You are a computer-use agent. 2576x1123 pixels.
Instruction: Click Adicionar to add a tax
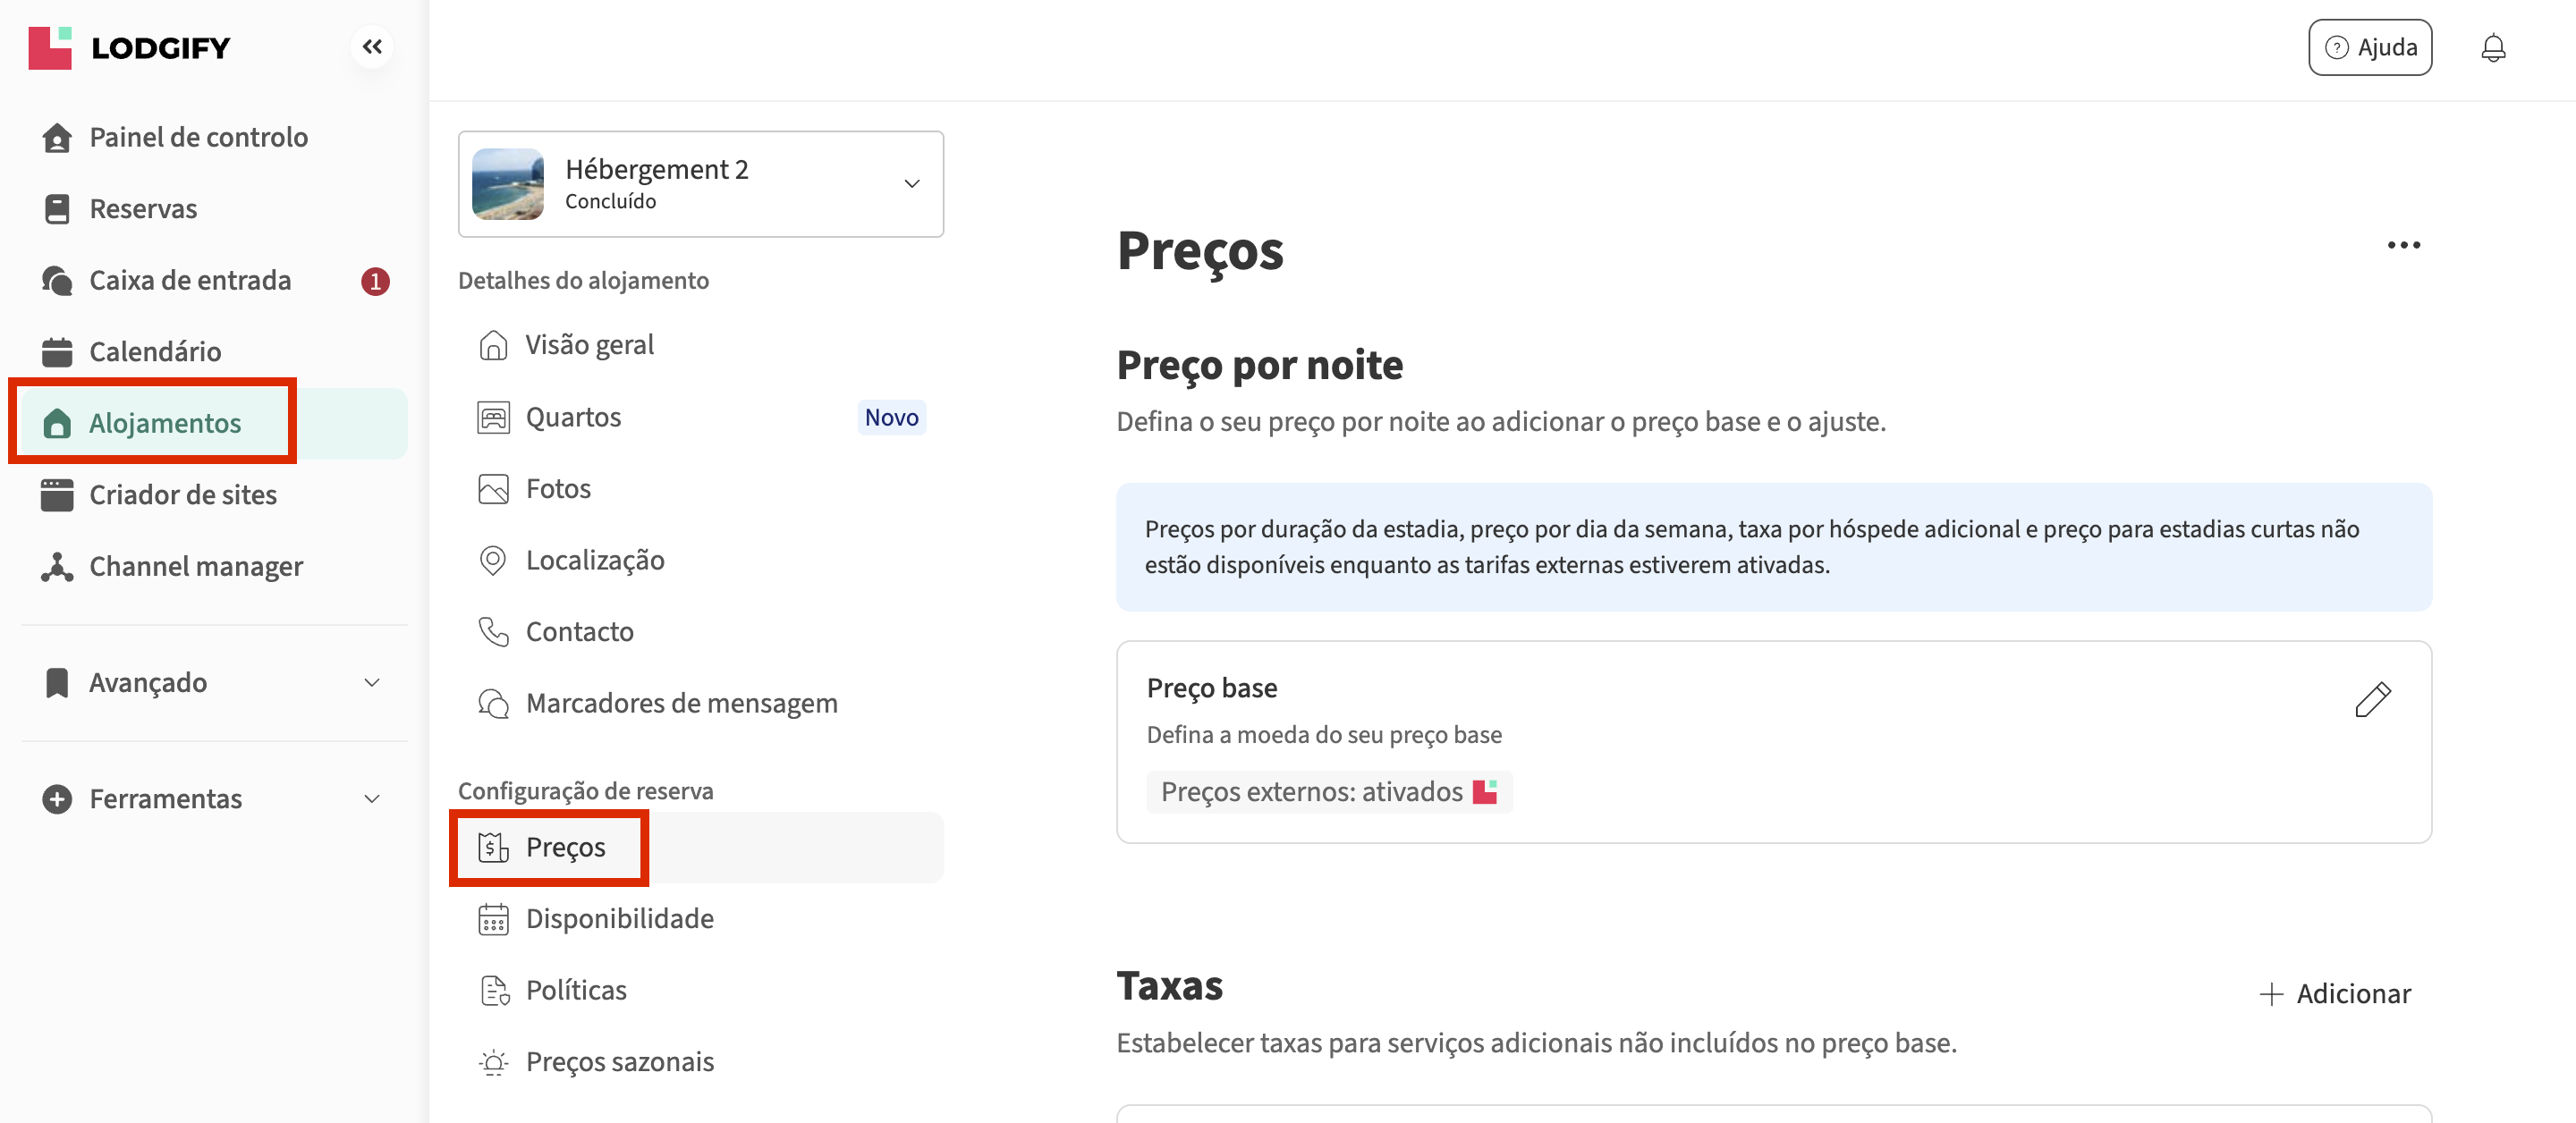tap(2335, 993)
